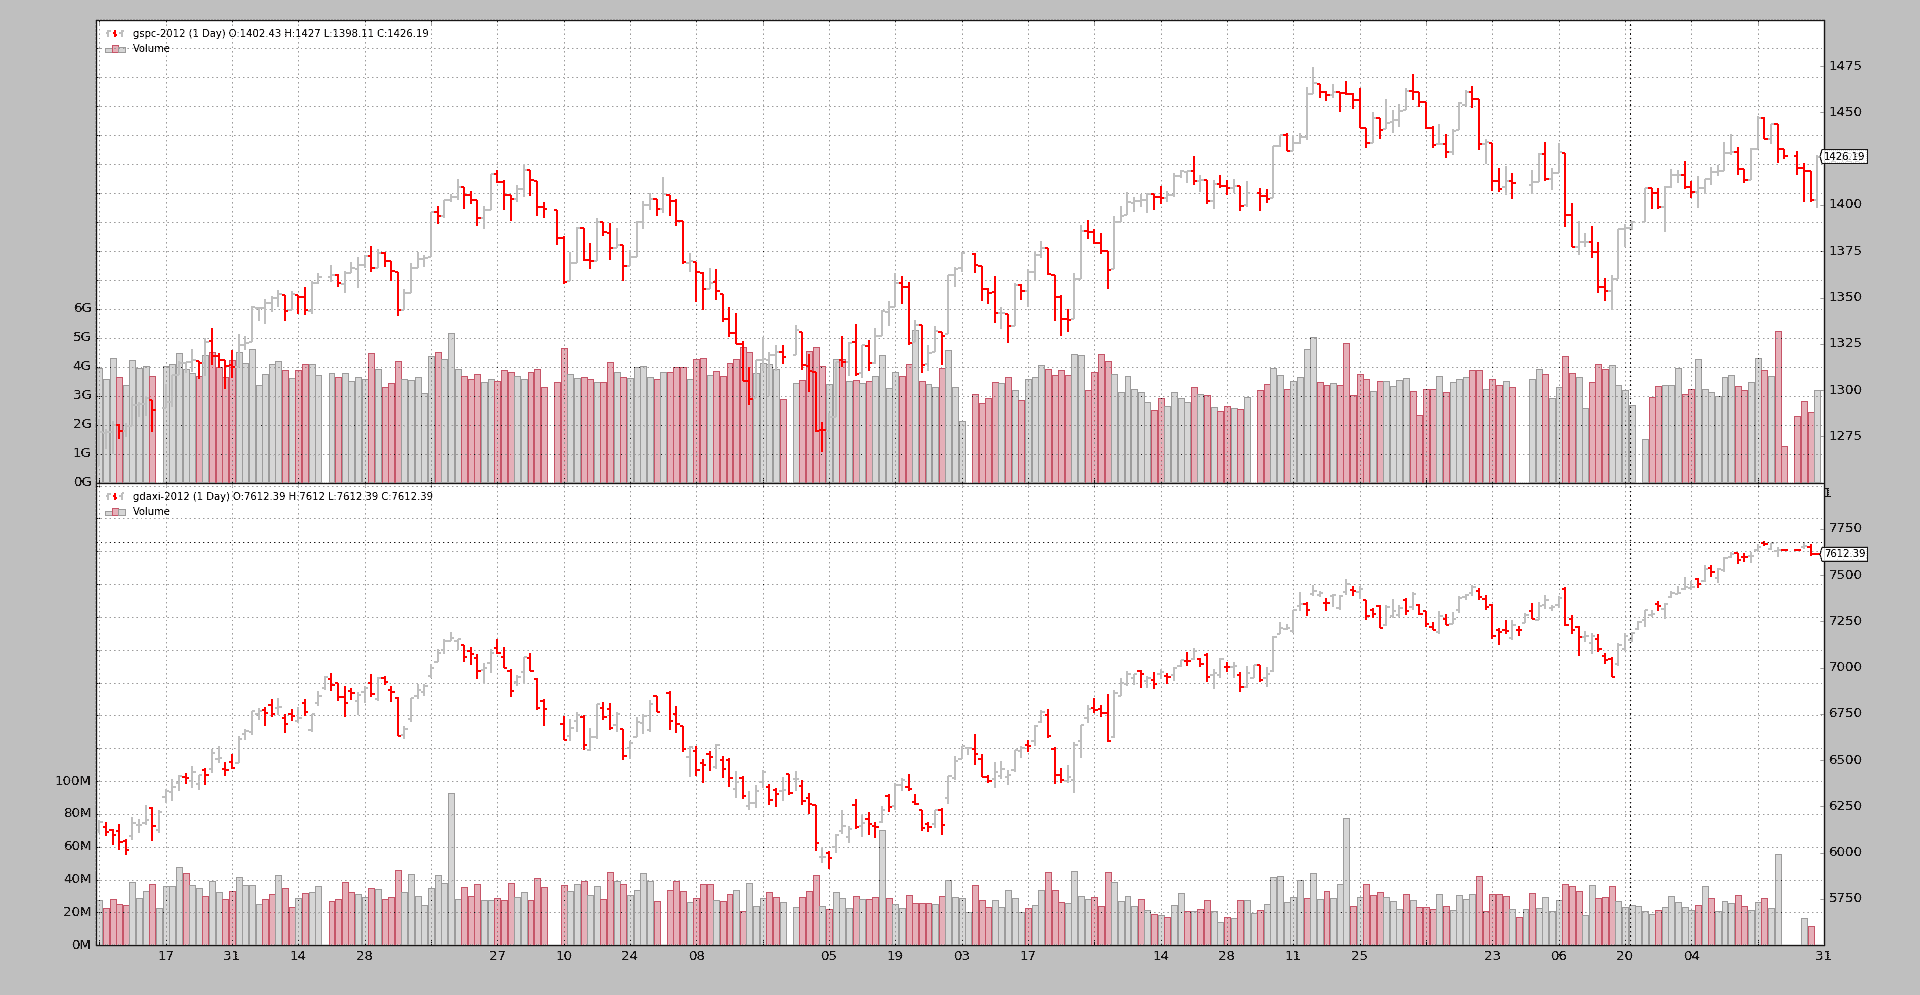Click the 100M volume axis label
The image size is (1920, 995).
pos(73,781)
